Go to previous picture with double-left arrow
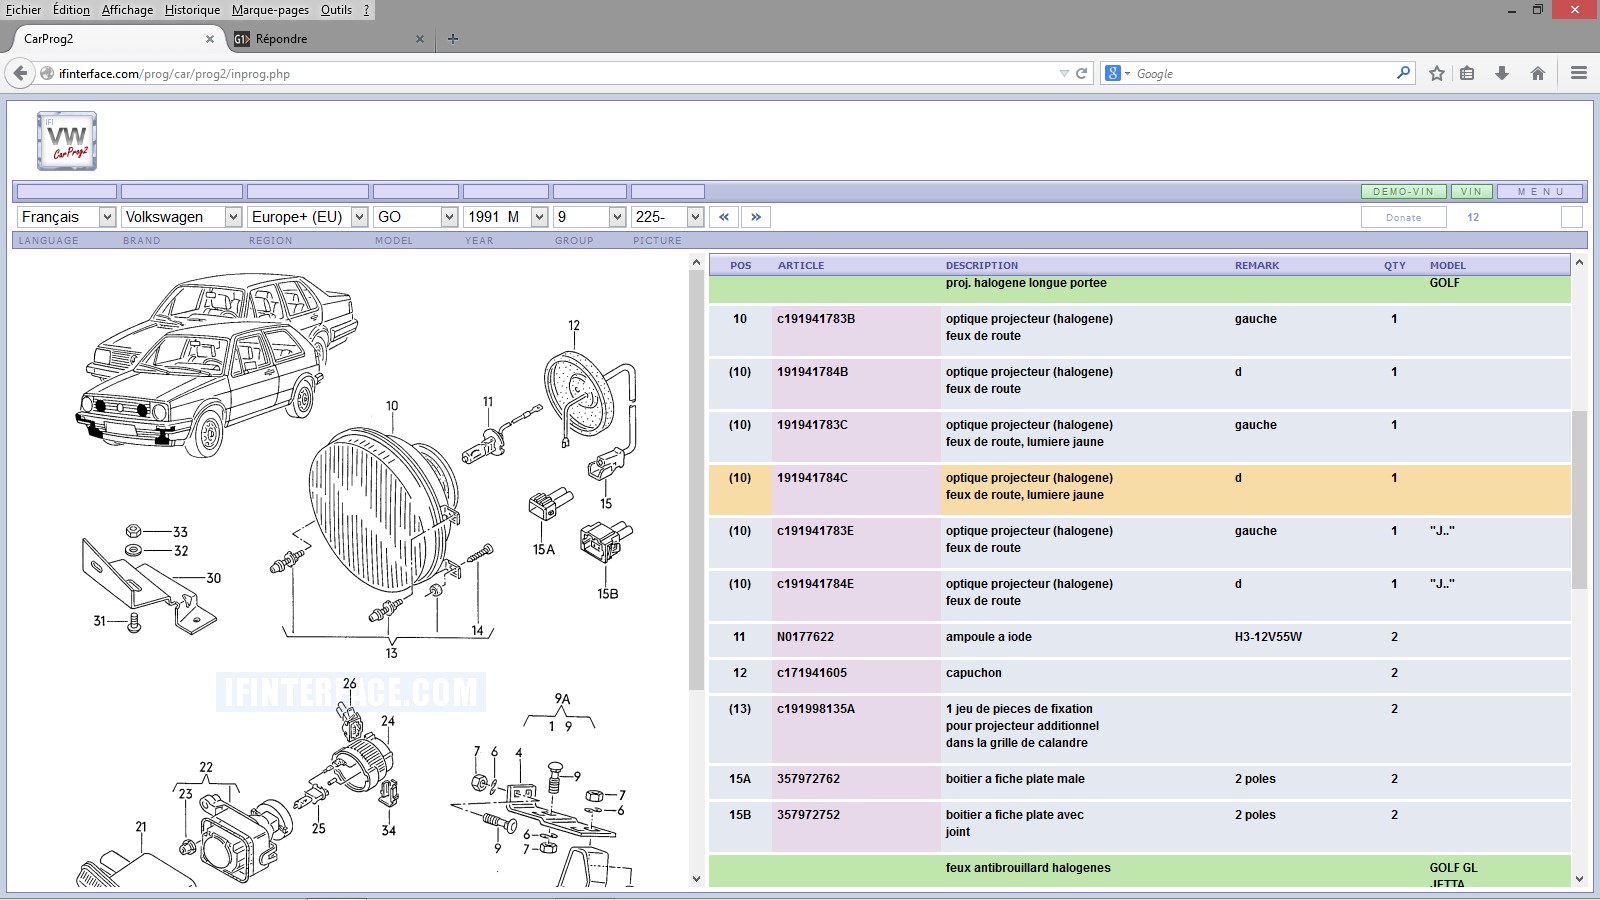The height and width of the screenshot is (900, 1600). [x=724, y=217]
